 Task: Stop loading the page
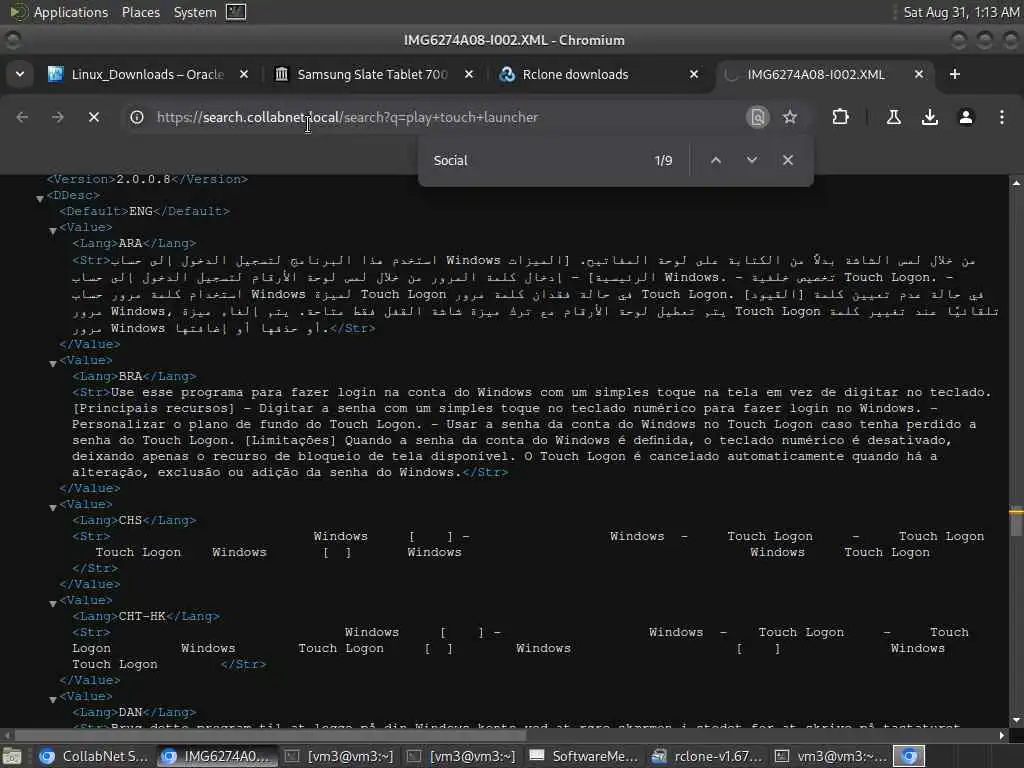pos(94,118)
